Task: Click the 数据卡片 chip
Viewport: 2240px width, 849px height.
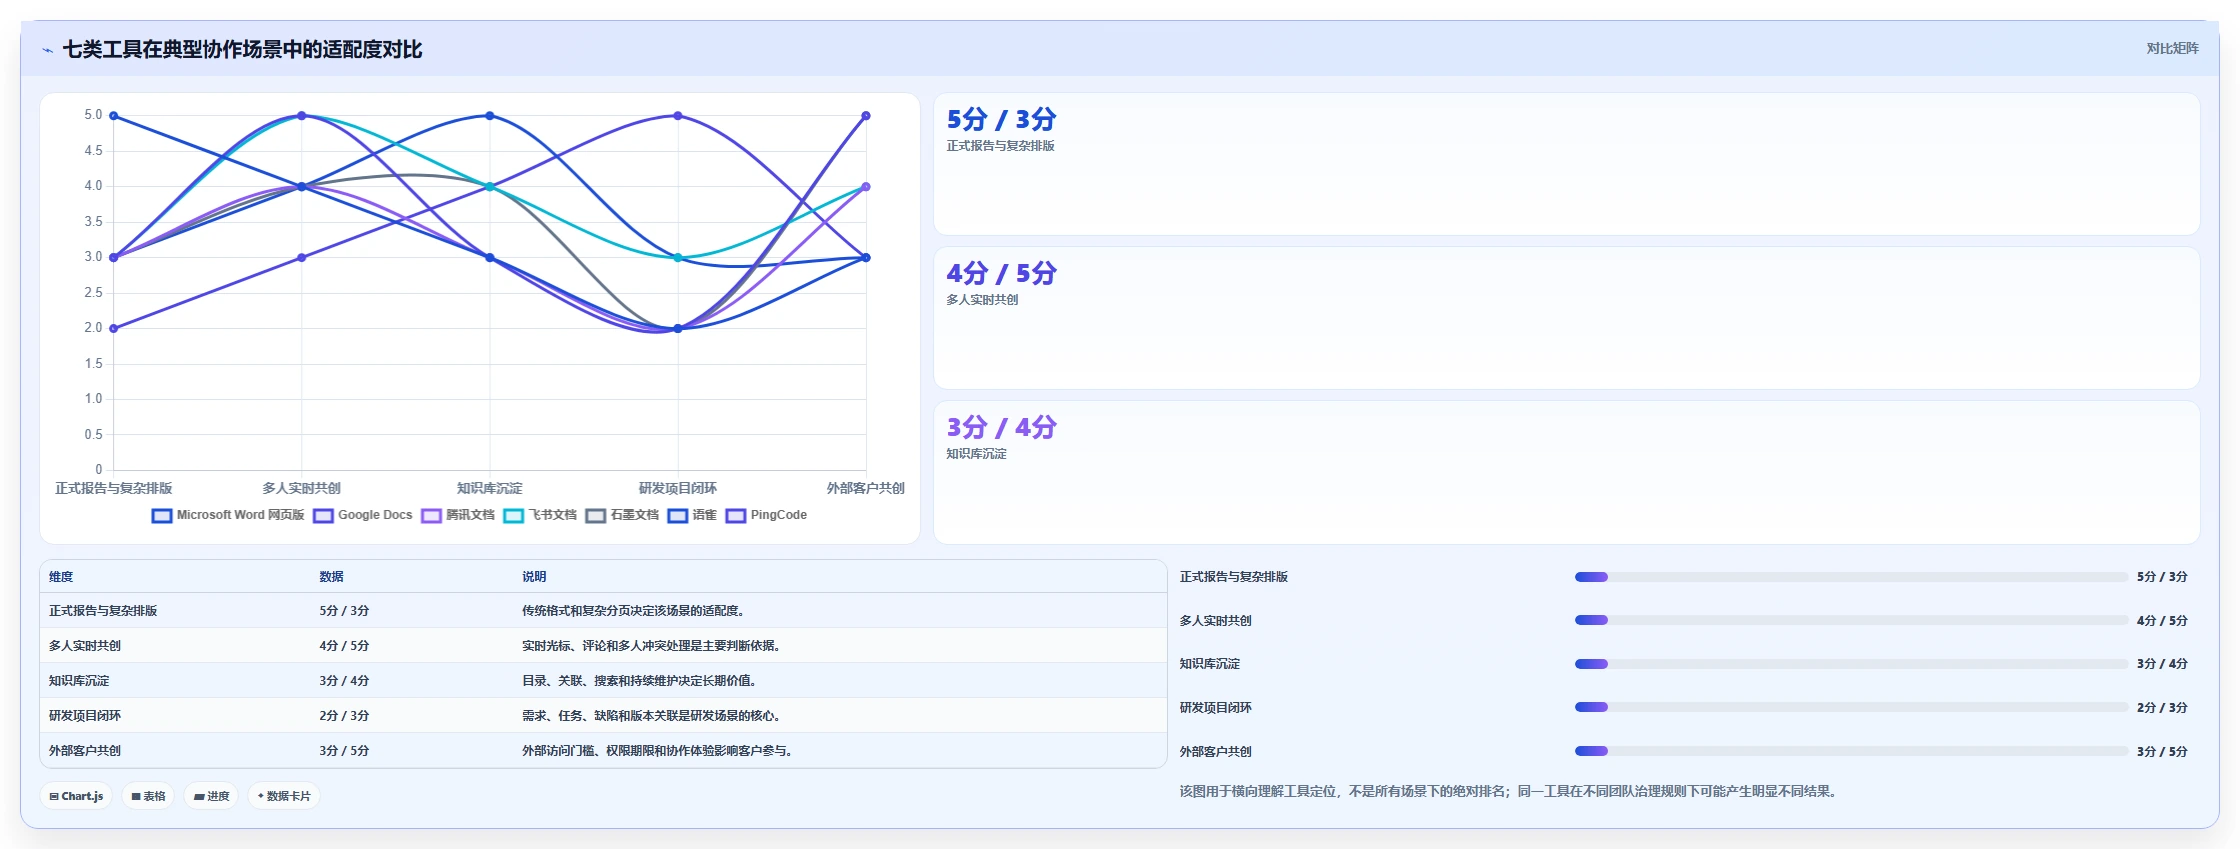Action: click(284, 796)
